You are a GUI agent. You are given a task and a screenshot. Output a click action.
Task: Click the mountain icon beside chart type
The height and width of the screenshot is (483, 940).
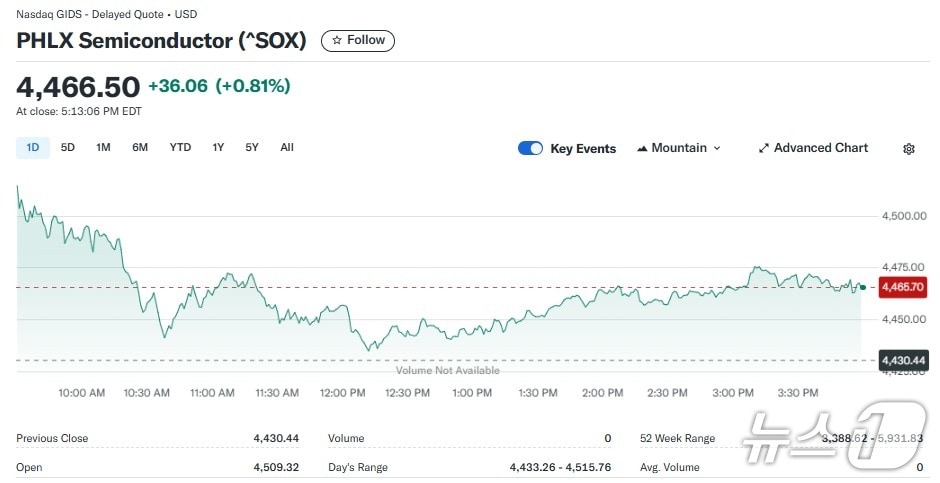(x=641, y=148)
